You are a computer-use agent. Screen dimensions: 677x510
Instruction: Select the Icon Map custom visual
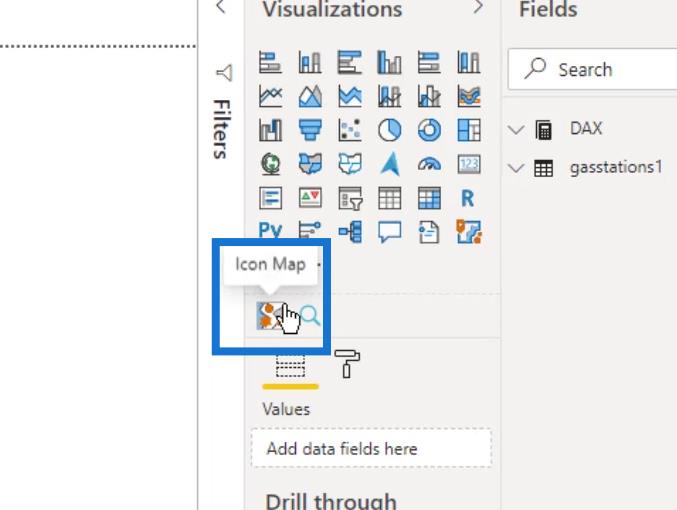[270, 316]
